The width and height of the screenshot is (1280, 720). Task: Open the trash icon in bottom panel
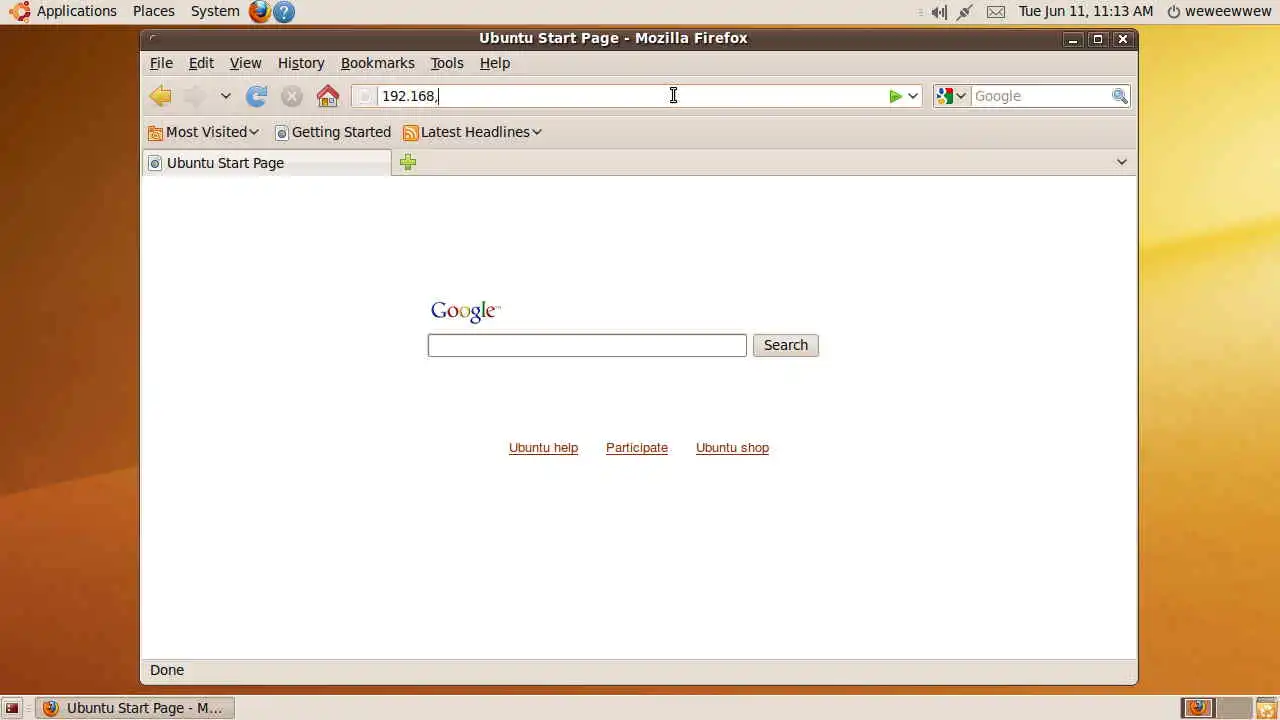[1266, 708]
